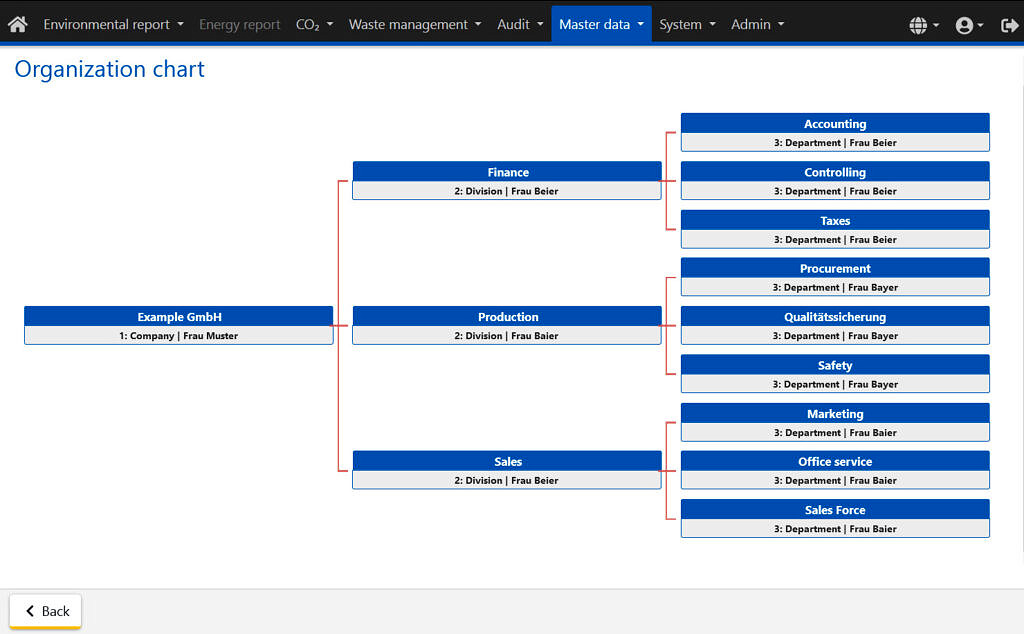Click the Production division box

tap(507, 325)
